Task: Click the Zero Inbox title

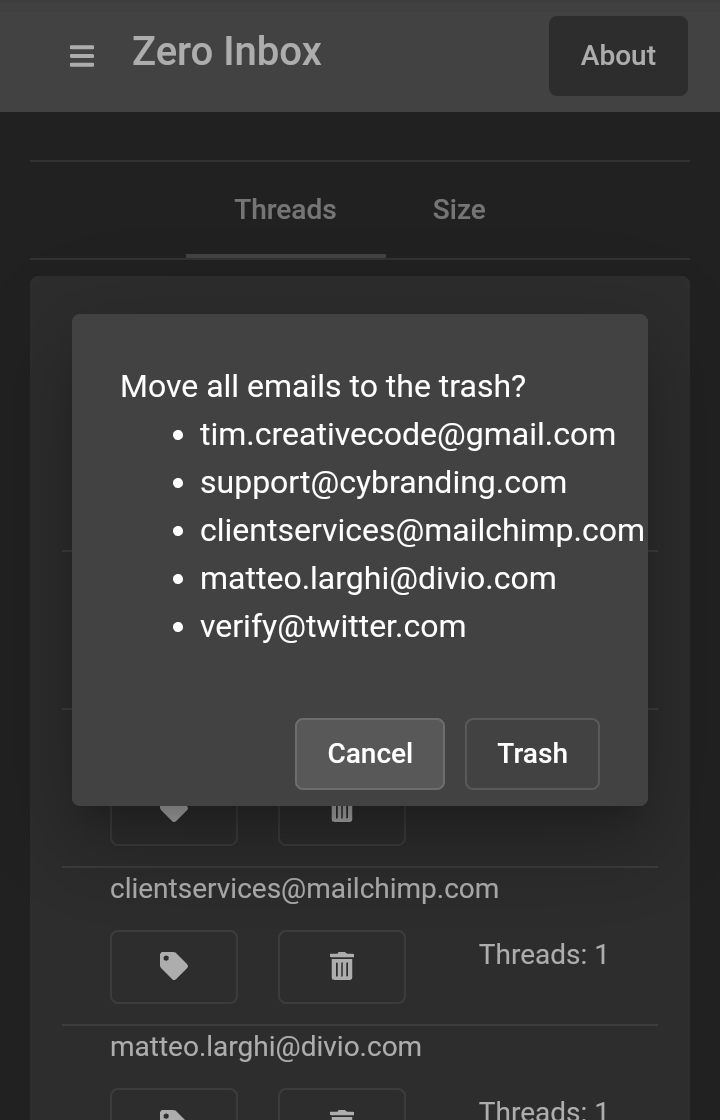Action: pyautogui.click(x=226, y=52)
